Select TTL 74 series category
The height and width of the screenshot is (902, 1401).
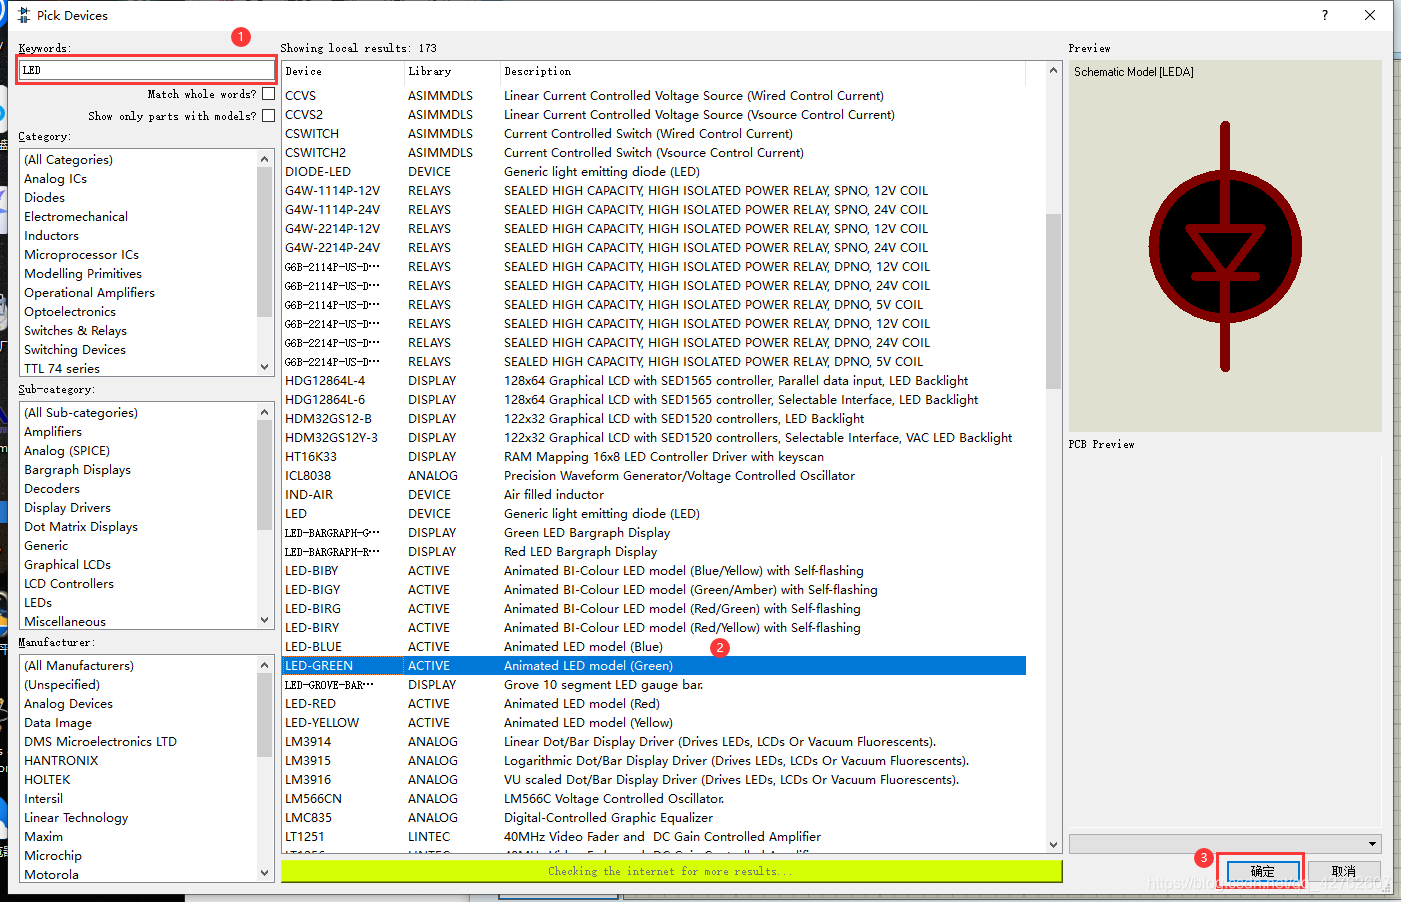[62, 369]
